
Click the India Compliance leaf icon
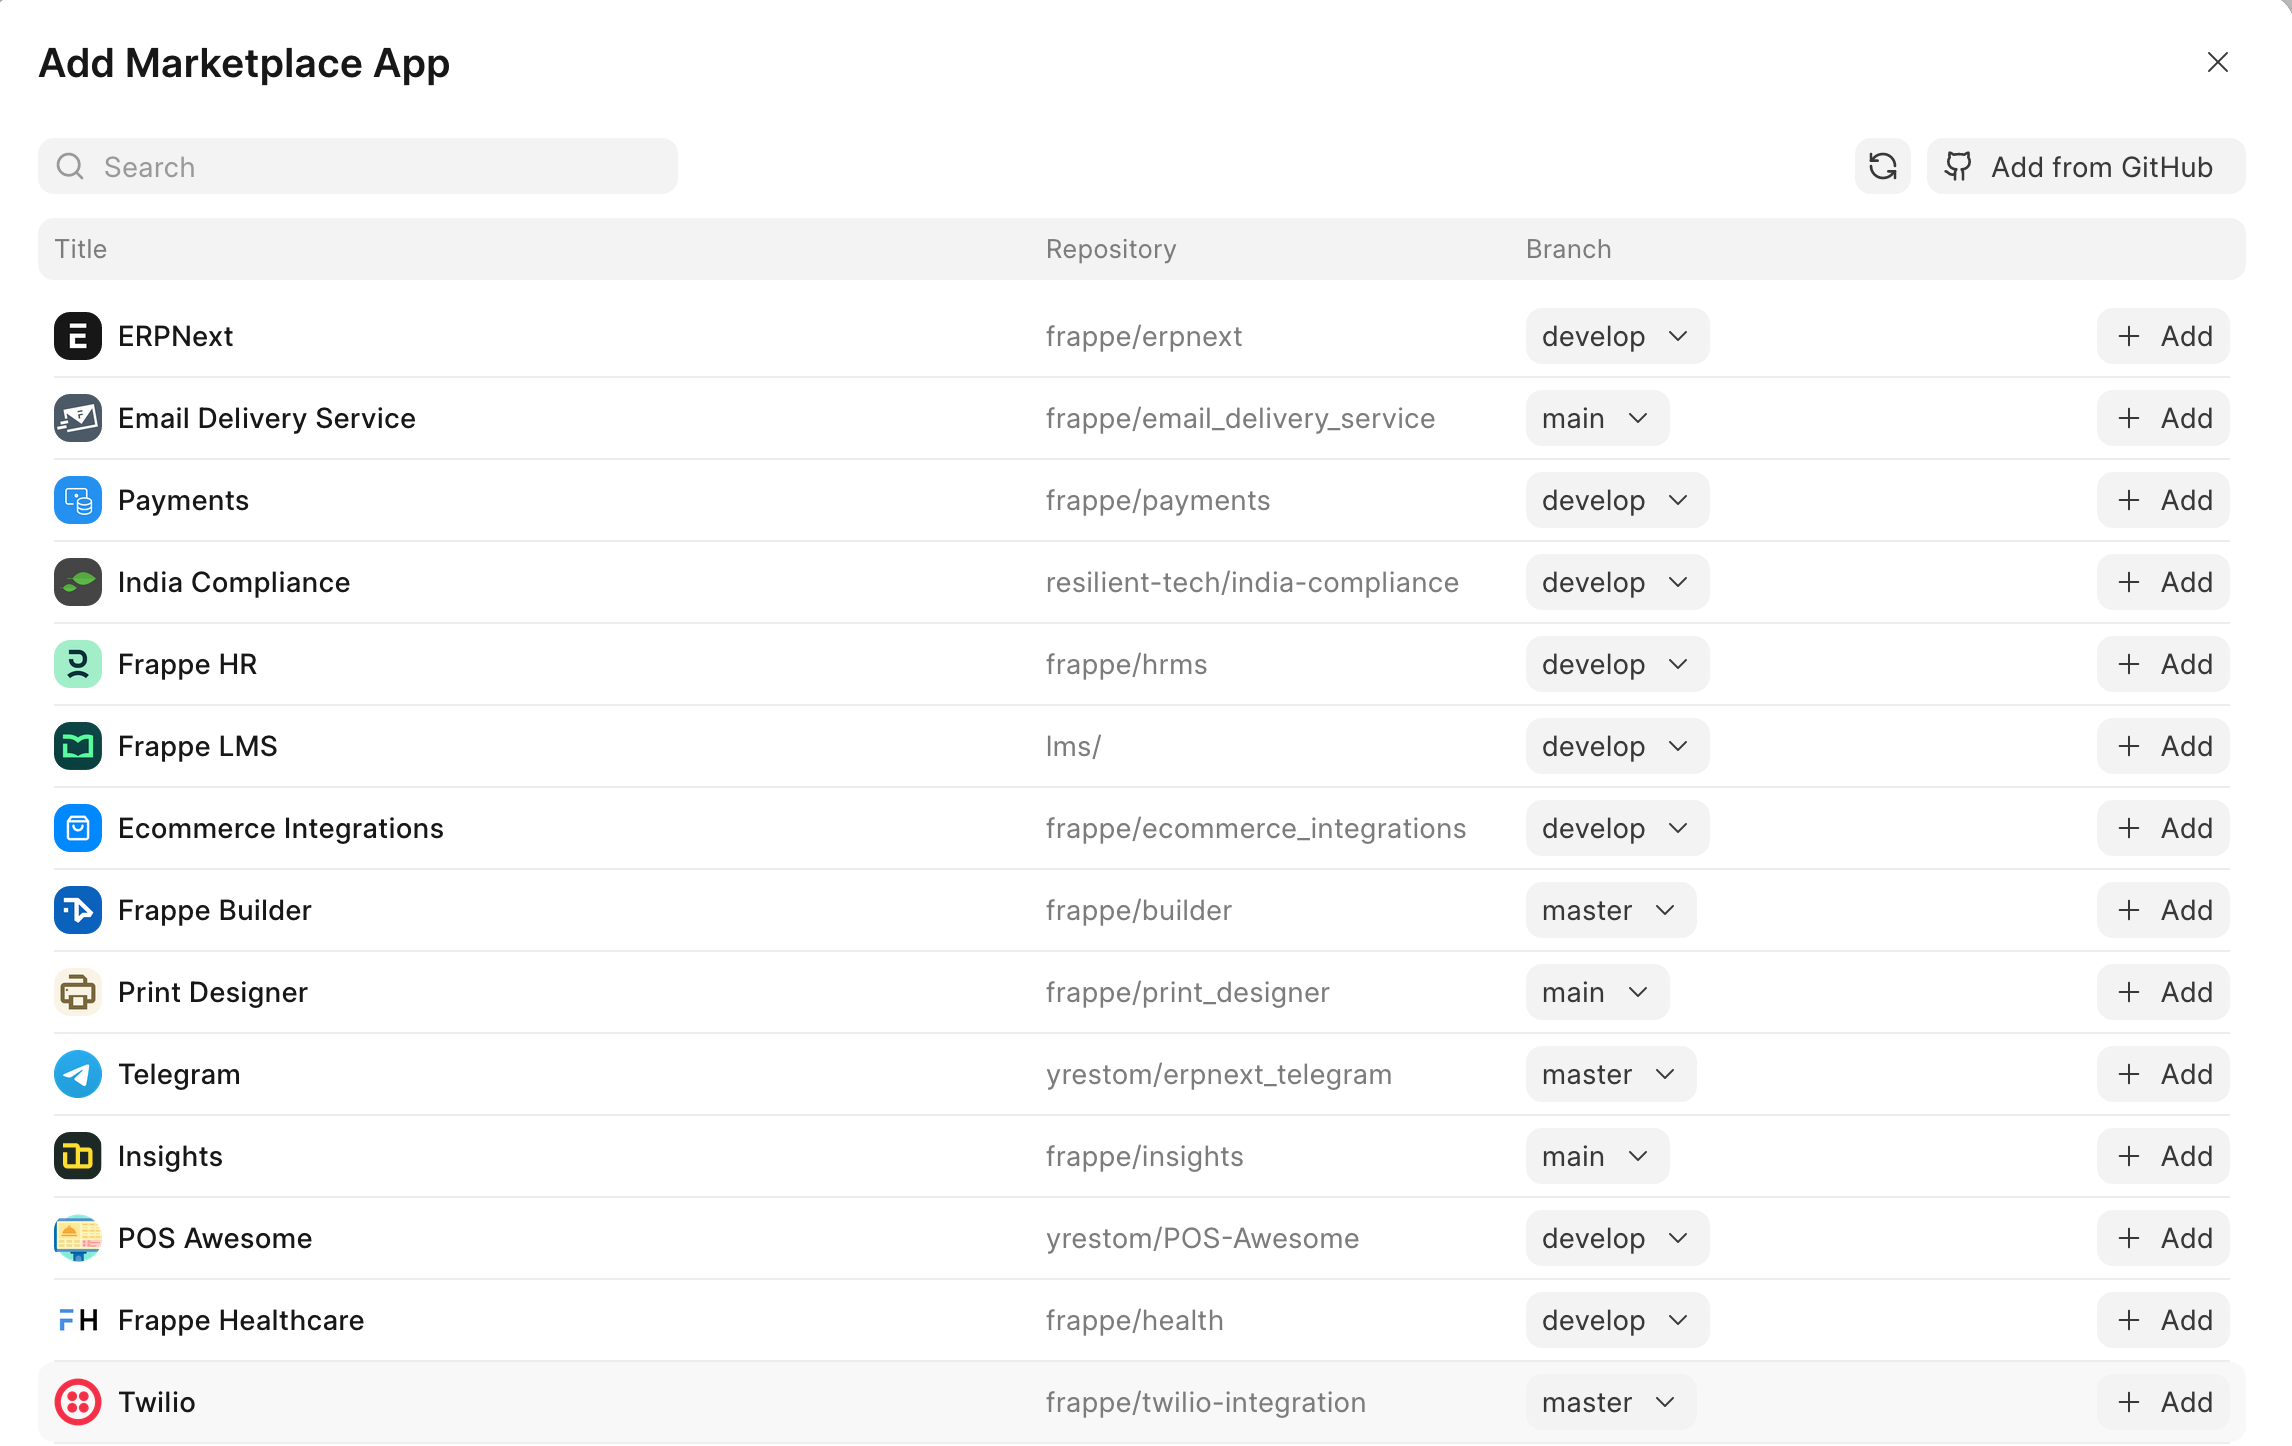tap(78, 582)
